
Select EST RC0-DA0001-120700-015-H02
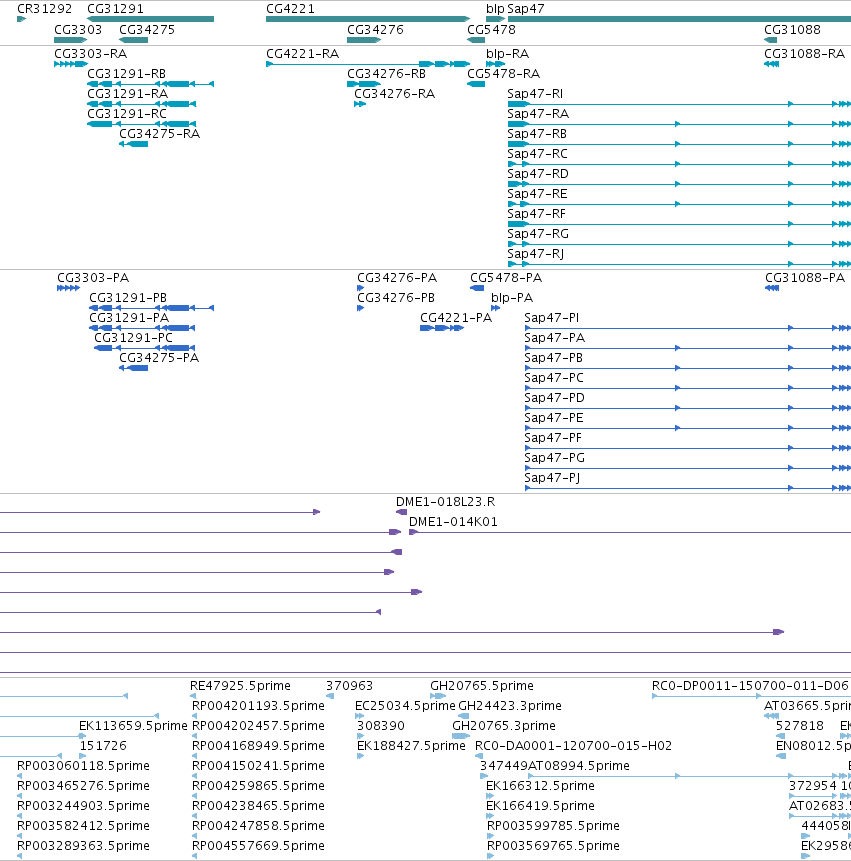[x=574, y=746]
